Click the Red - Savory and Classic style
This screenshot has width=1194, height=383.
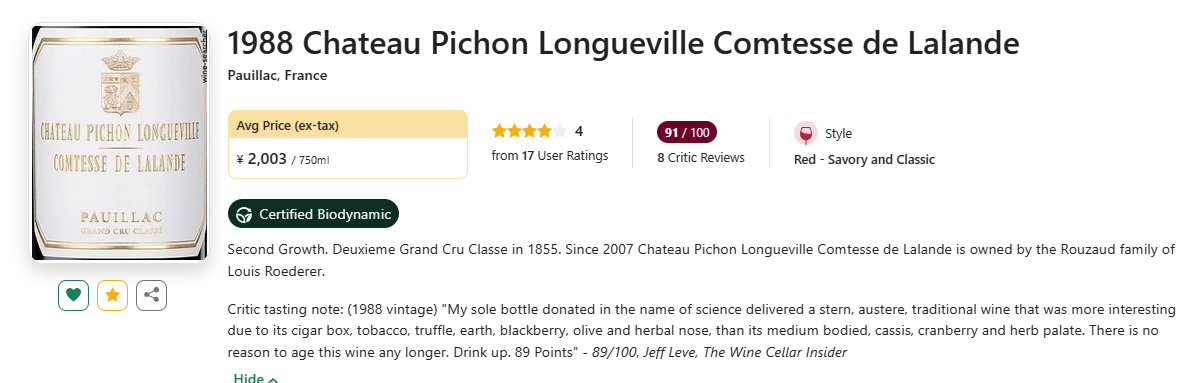coord(864,160)
